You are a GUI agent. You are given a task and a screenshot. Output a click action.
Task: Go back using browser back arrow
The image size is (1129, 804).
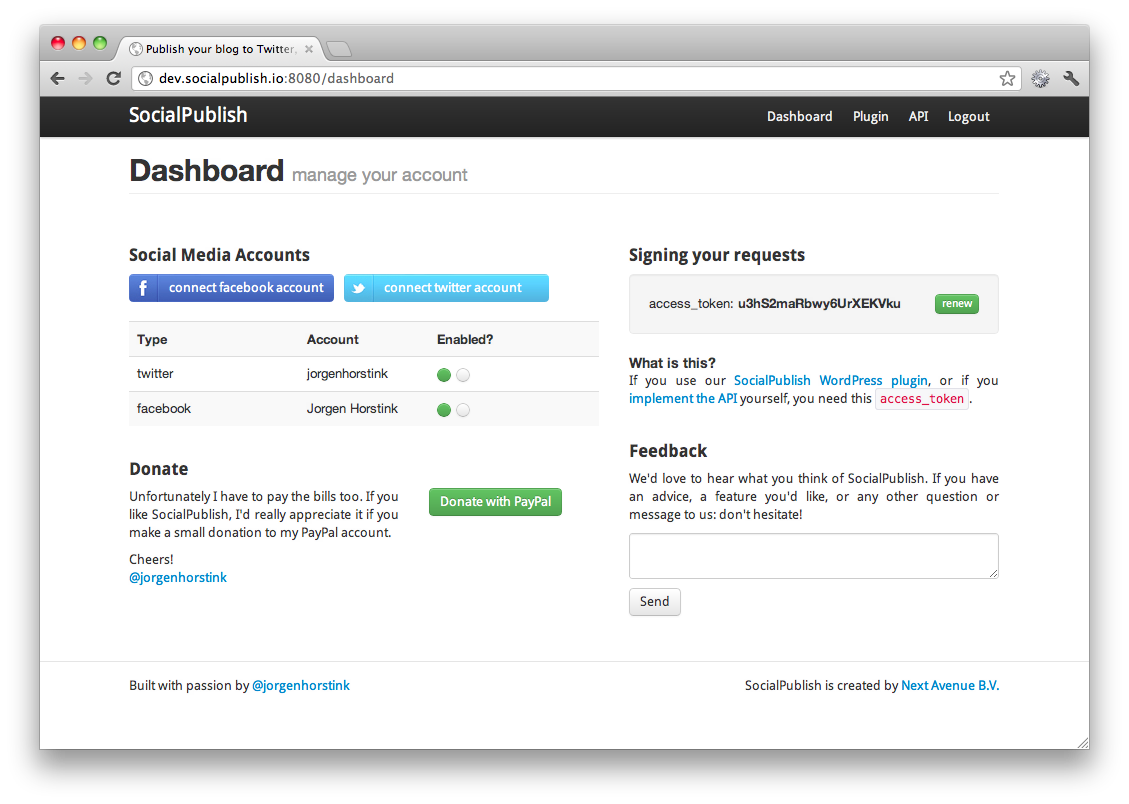[x=58, y=78]
